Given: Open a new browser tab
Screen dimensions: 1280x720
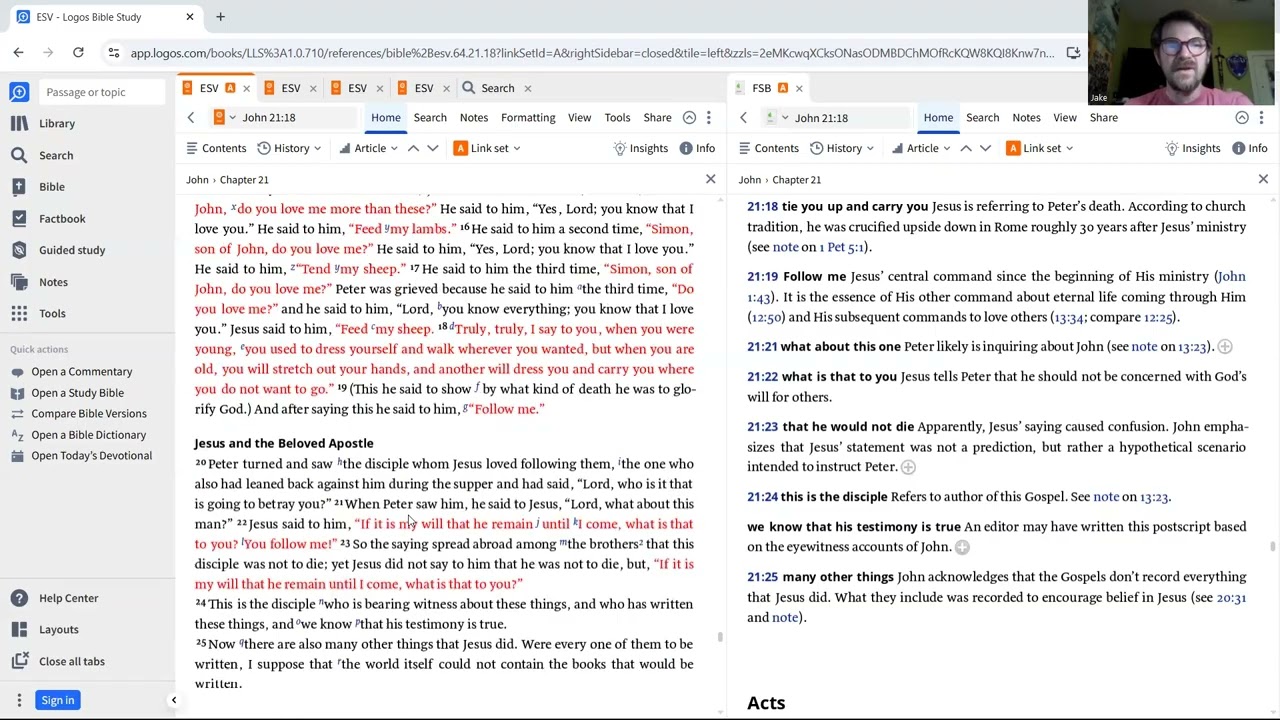Looking at the screenshot, I should coord(220,17).
